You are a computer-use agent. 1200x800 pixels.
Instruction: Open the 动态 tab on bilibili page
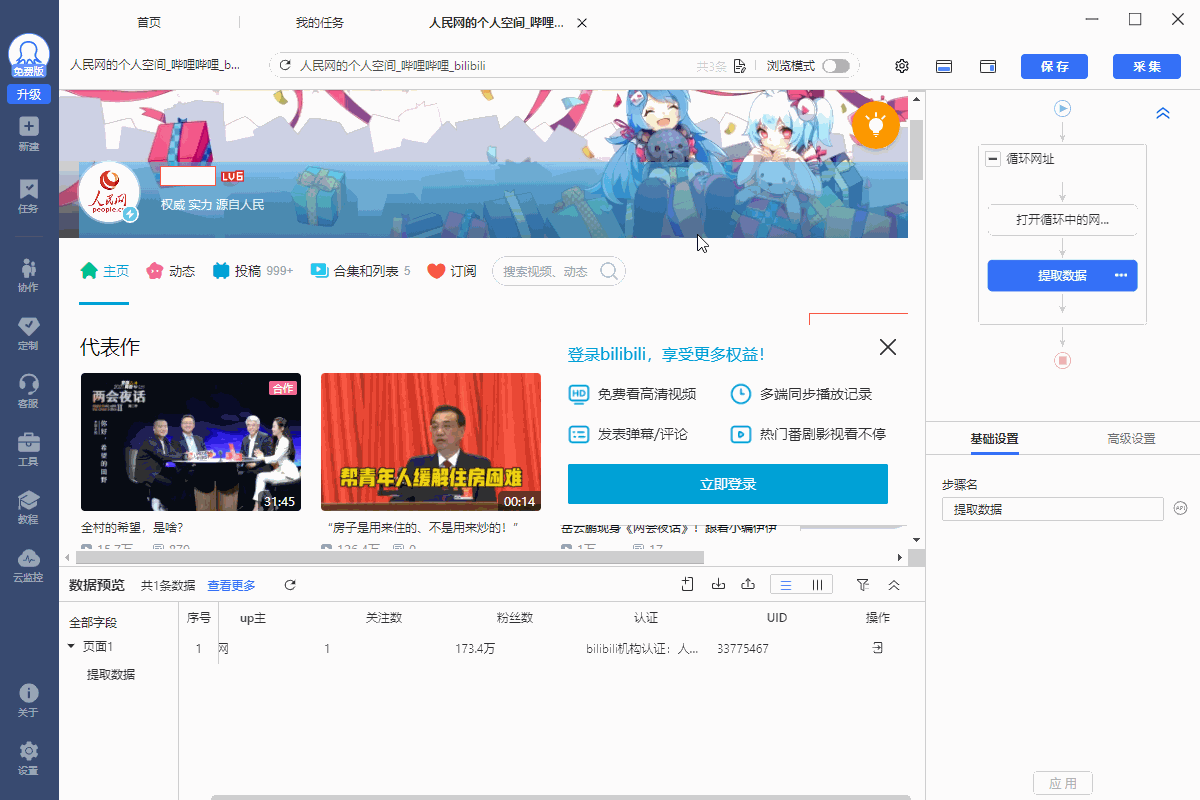click(x=170, y=271)
